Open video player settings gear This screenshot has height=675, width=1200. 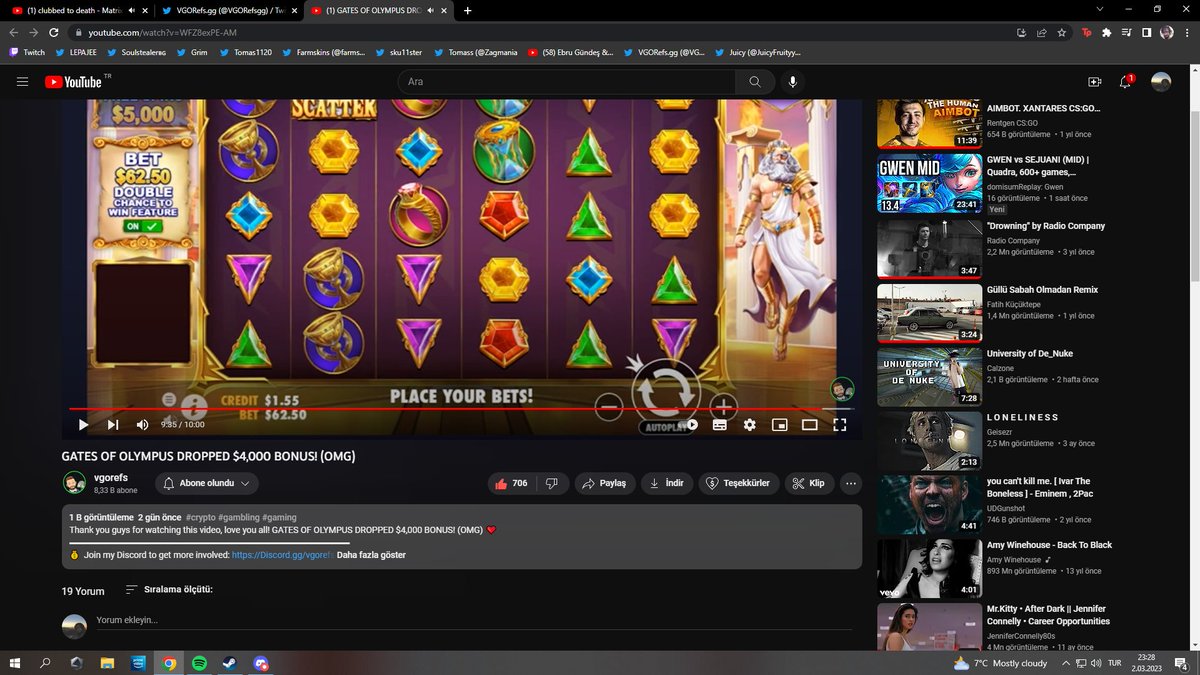749,425
